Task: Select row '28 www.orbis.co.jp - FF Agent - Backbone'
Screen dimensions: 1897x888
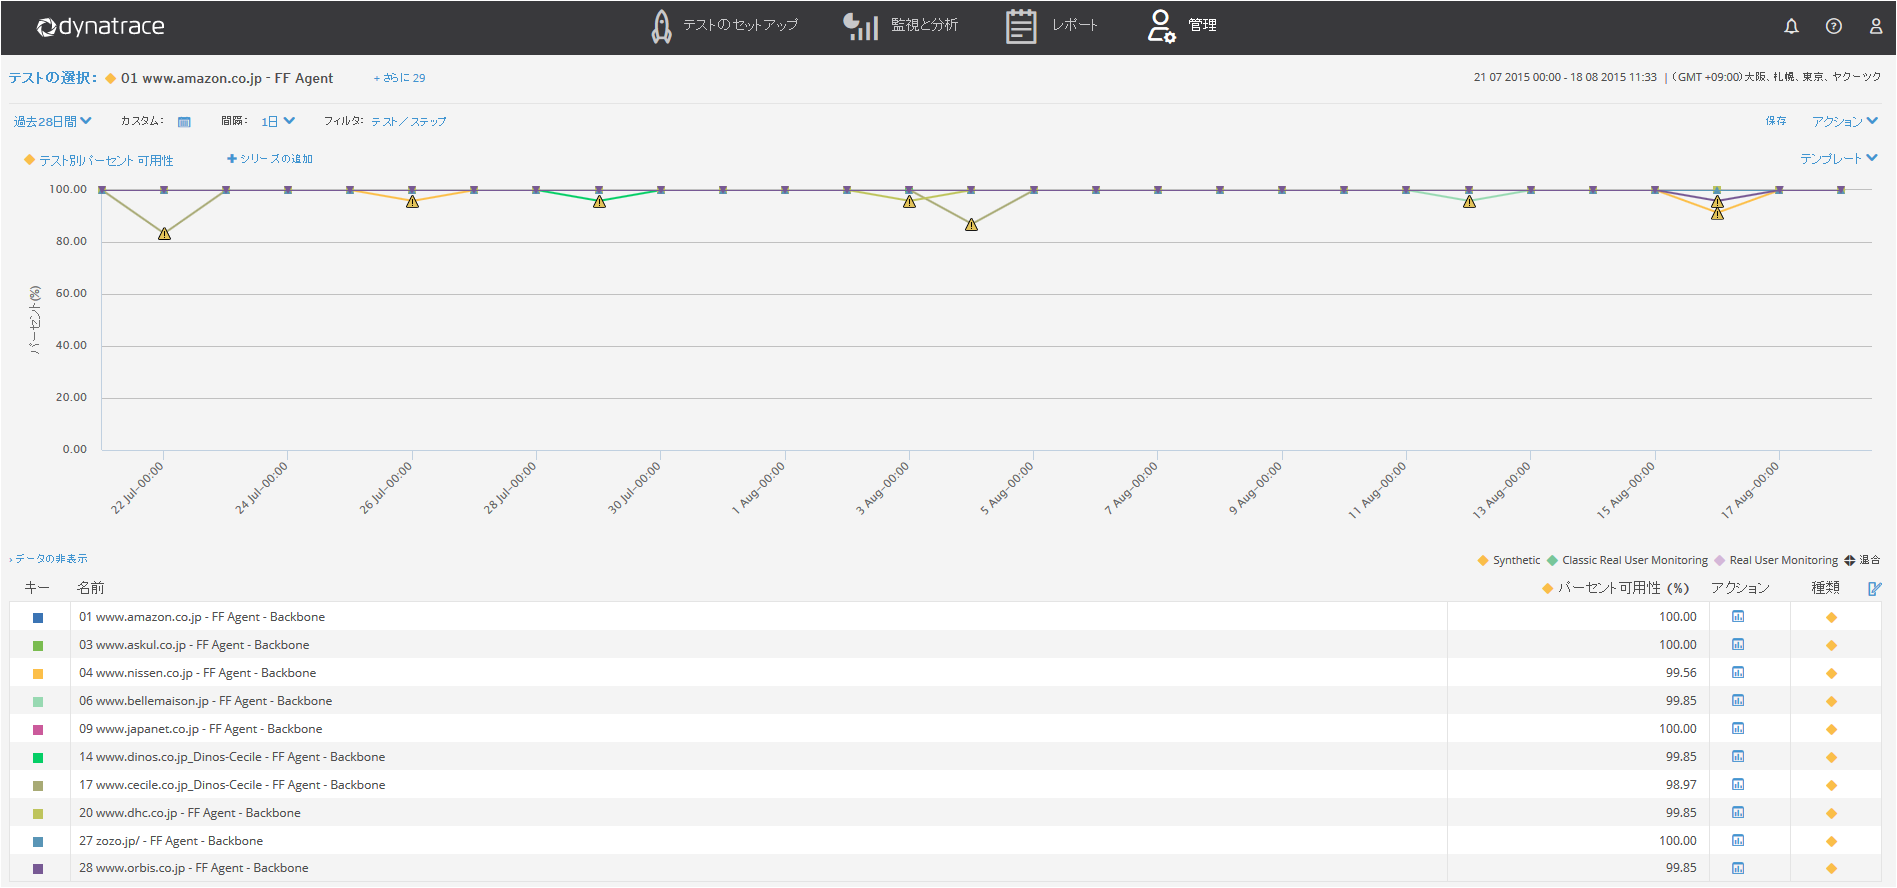Action: tap(945, 868)
